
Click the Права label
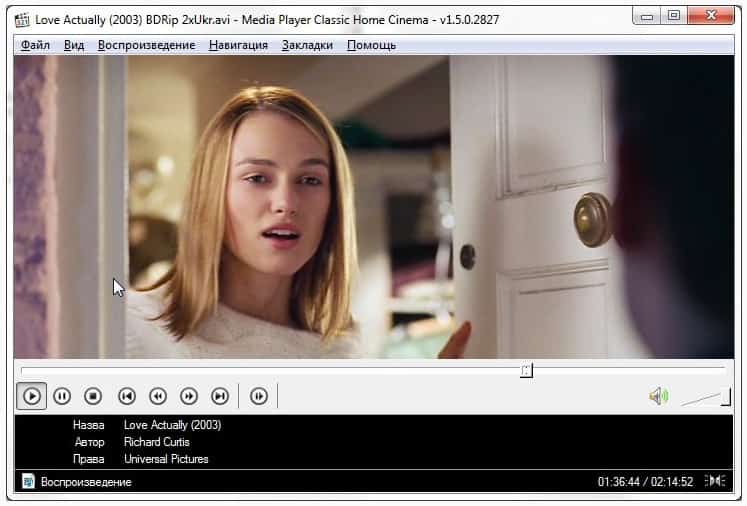tap(89, 459)
